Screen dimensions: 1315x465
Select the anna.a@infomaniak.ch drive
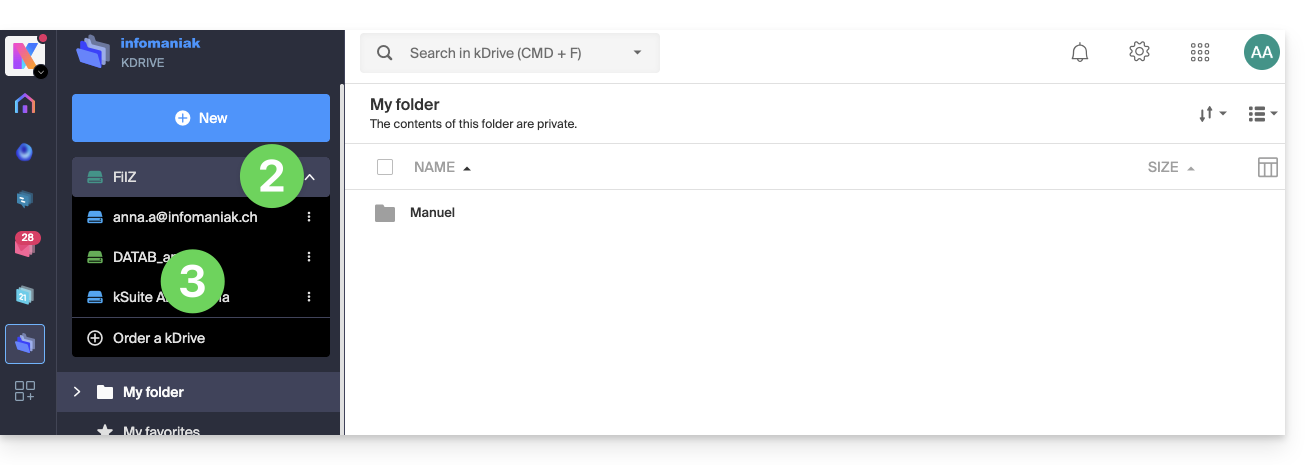(x=185, y=217)
